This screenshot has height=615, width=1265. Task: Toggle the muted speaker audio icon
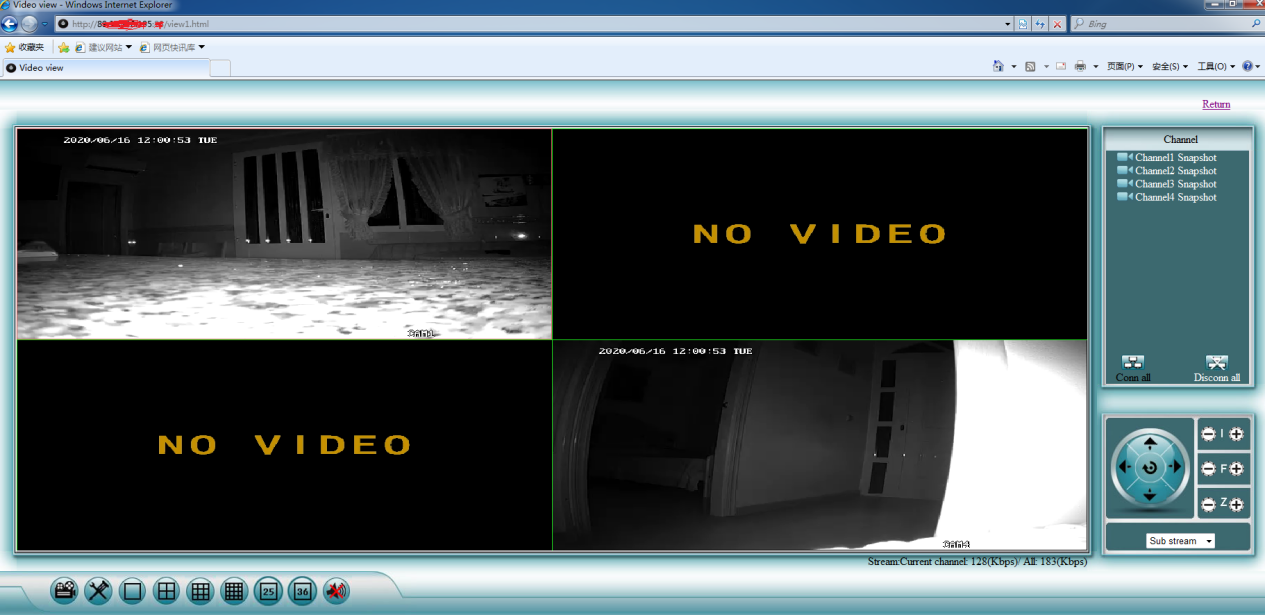[336, 591]
